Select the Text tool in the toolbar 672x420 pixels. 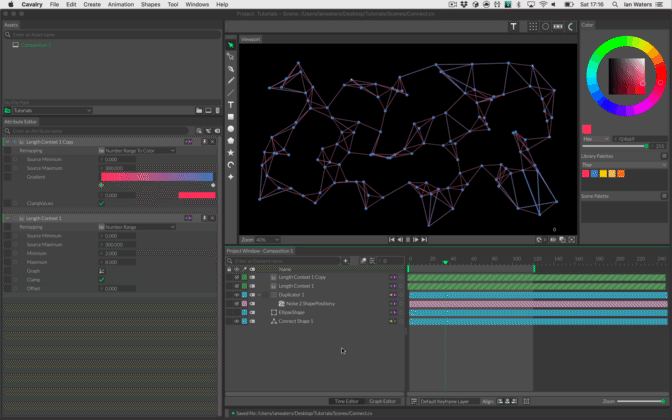pyautogui.click(x=231, y=104)
